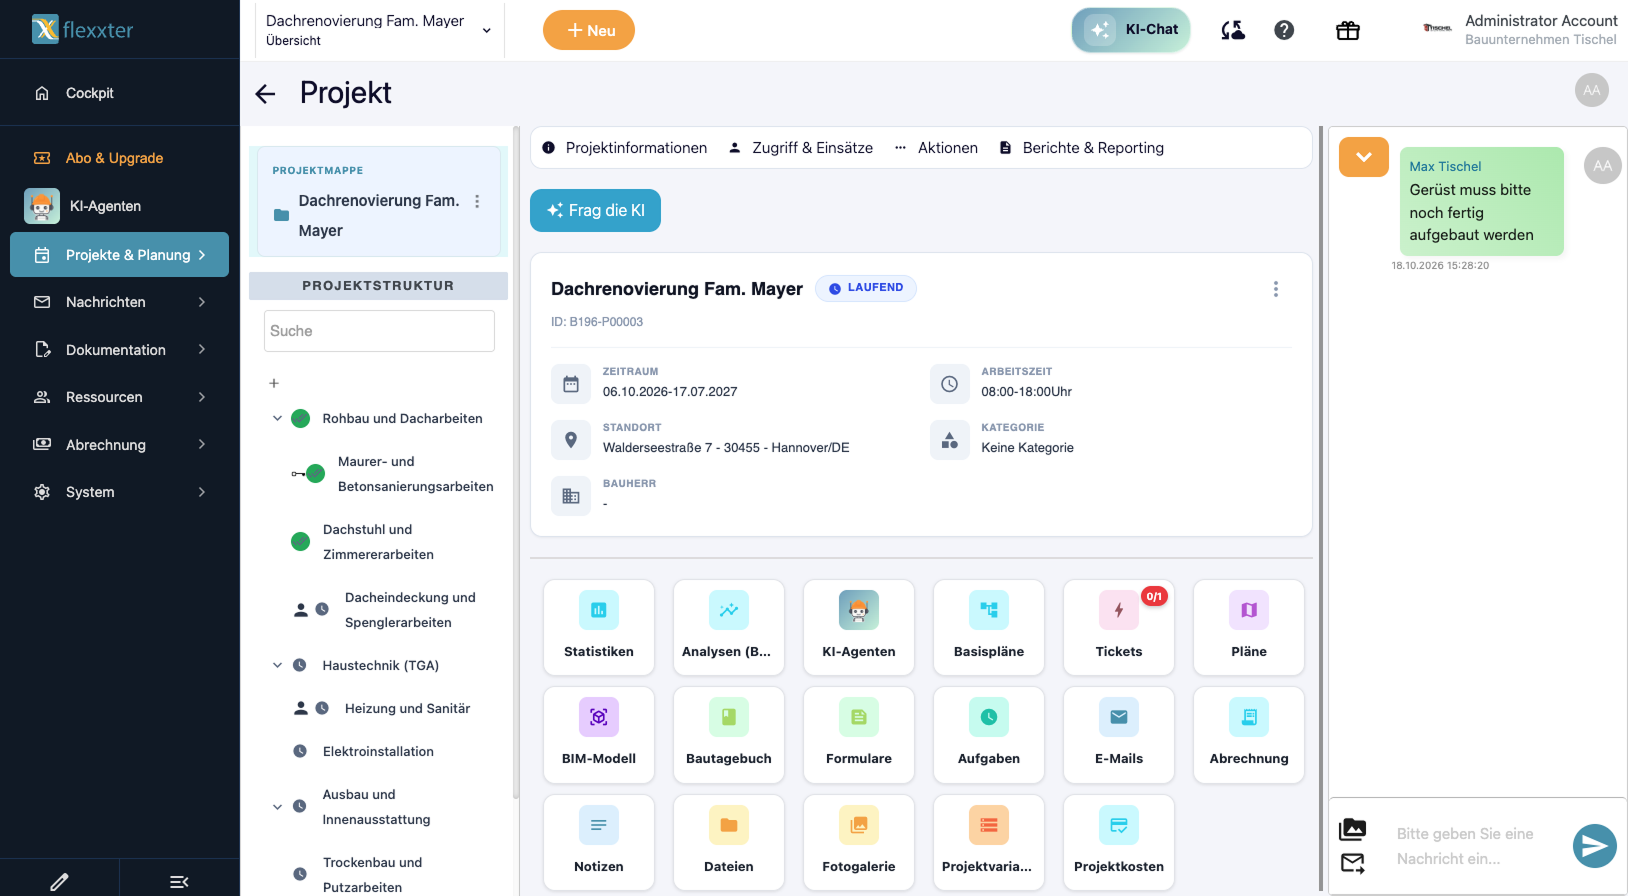Open the Basispläne tile
The width and height of the screenshot is (1628, 896).
[x=989, y=627]
